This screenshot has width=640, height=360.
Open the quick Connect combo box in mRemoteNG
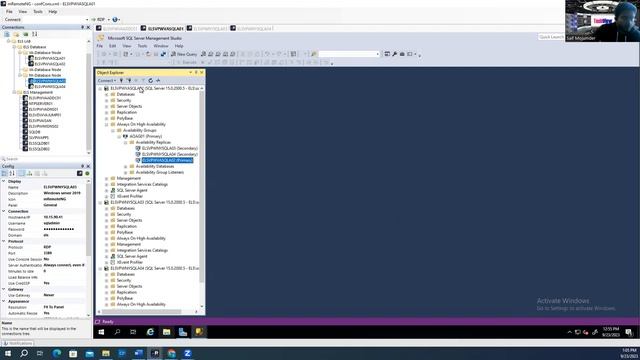[46, 19]
